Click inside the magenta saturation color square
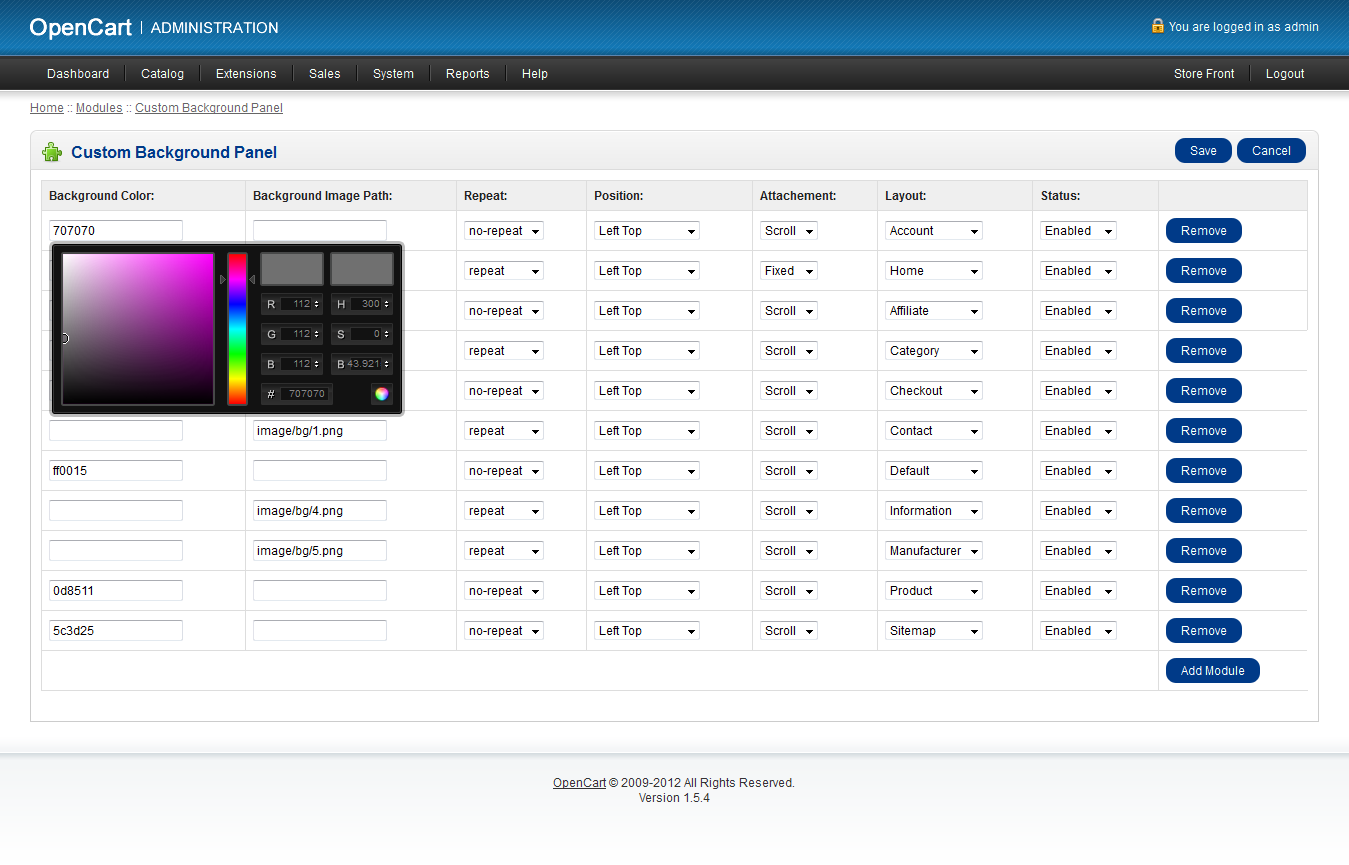The width and height of the screenshot is (1349, 865). click(x=138, y=329)
